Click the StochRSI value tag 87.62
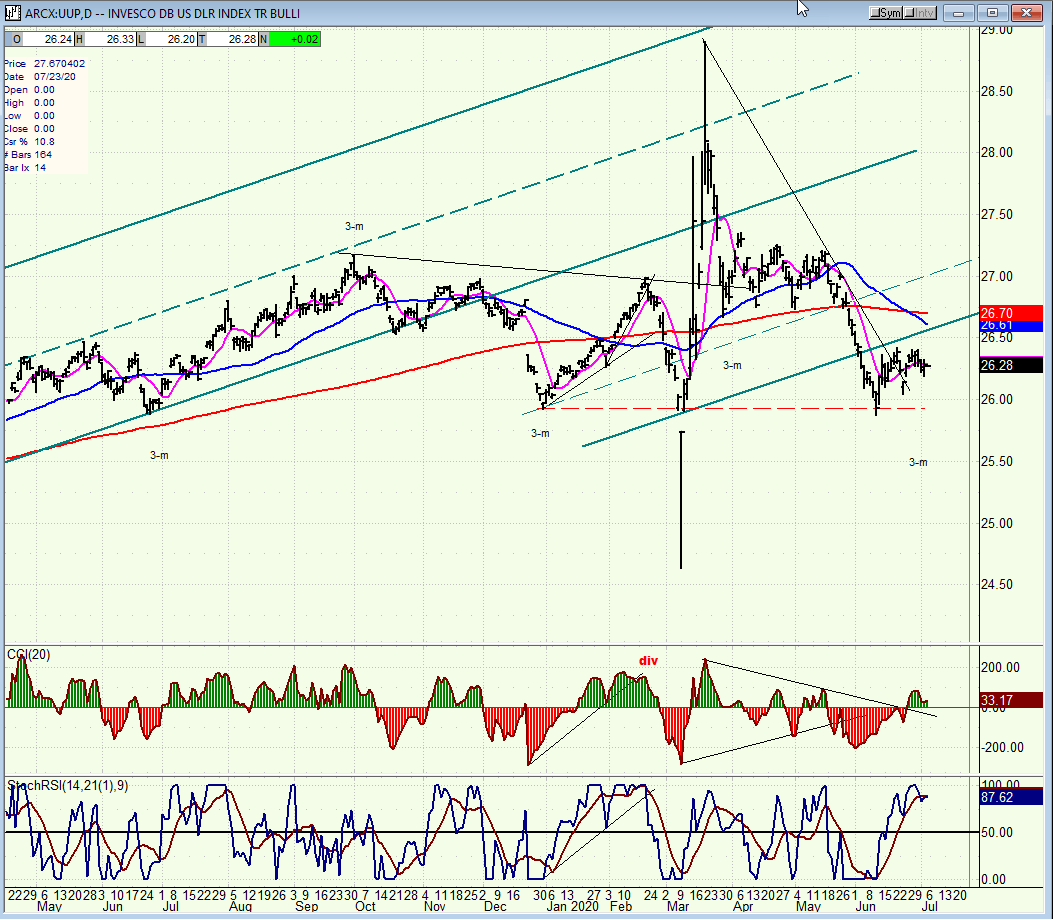This screenshot has width=1053, height=920. (x=1011, y=798)
